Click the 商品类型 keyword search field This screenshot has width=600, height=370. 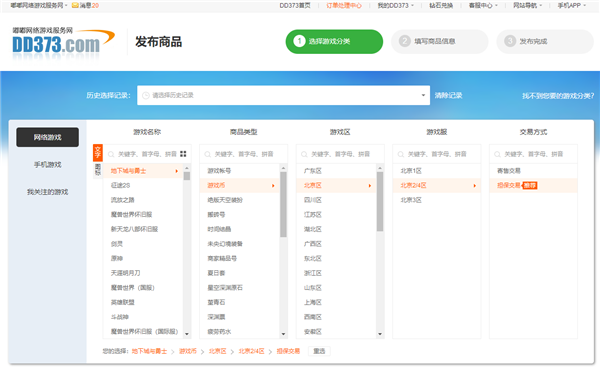pos(244,154)
